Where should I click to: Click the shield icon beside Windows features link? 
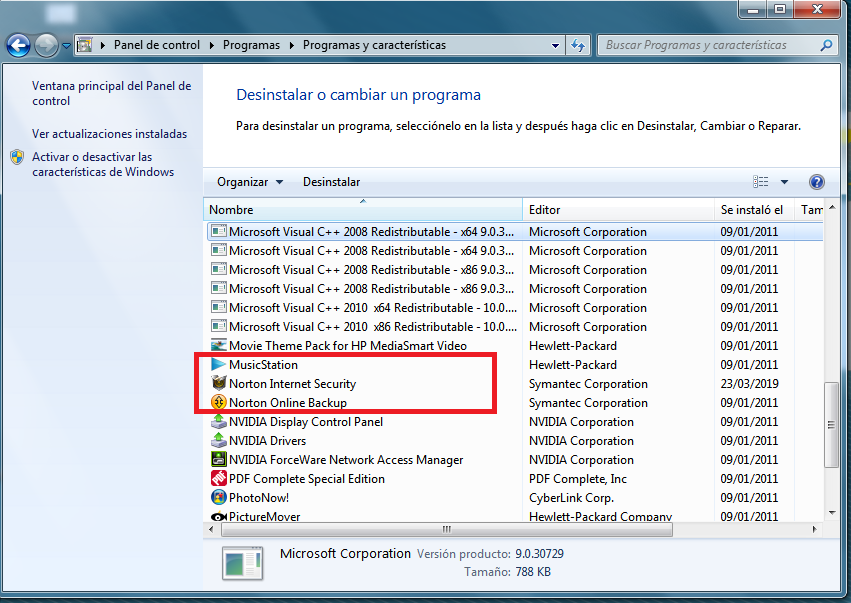tap(17, 157)
